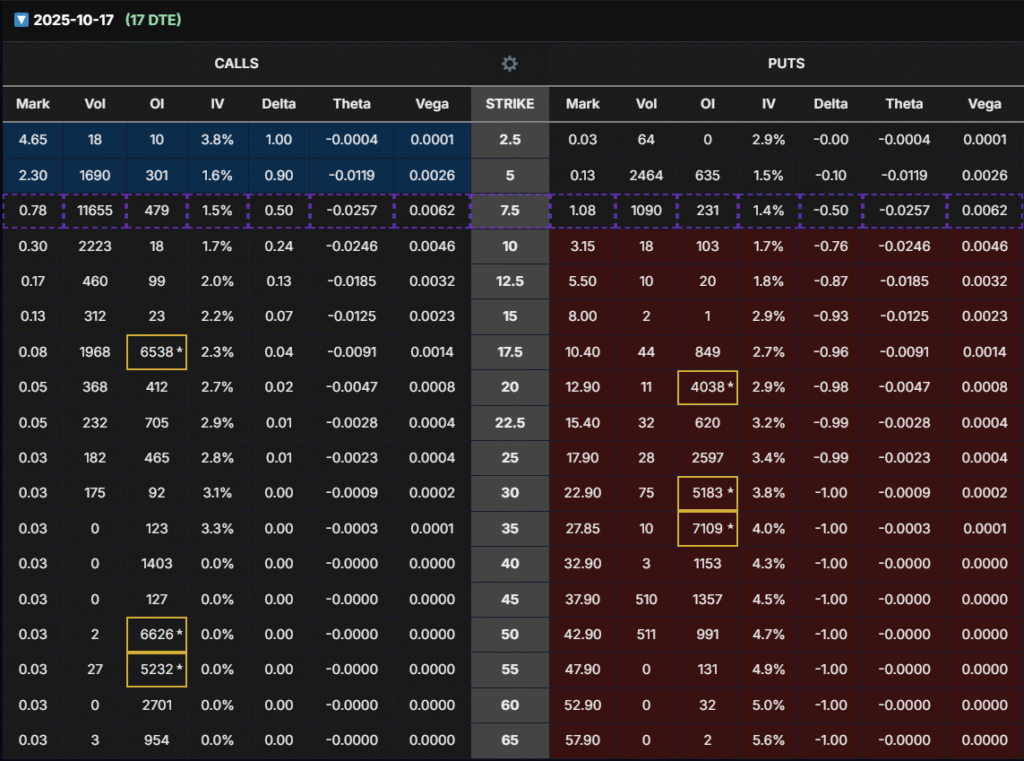Click the 2025-10-17 expiration date label
Viewport: 1024px width, 761px height.
coord(73,20)
